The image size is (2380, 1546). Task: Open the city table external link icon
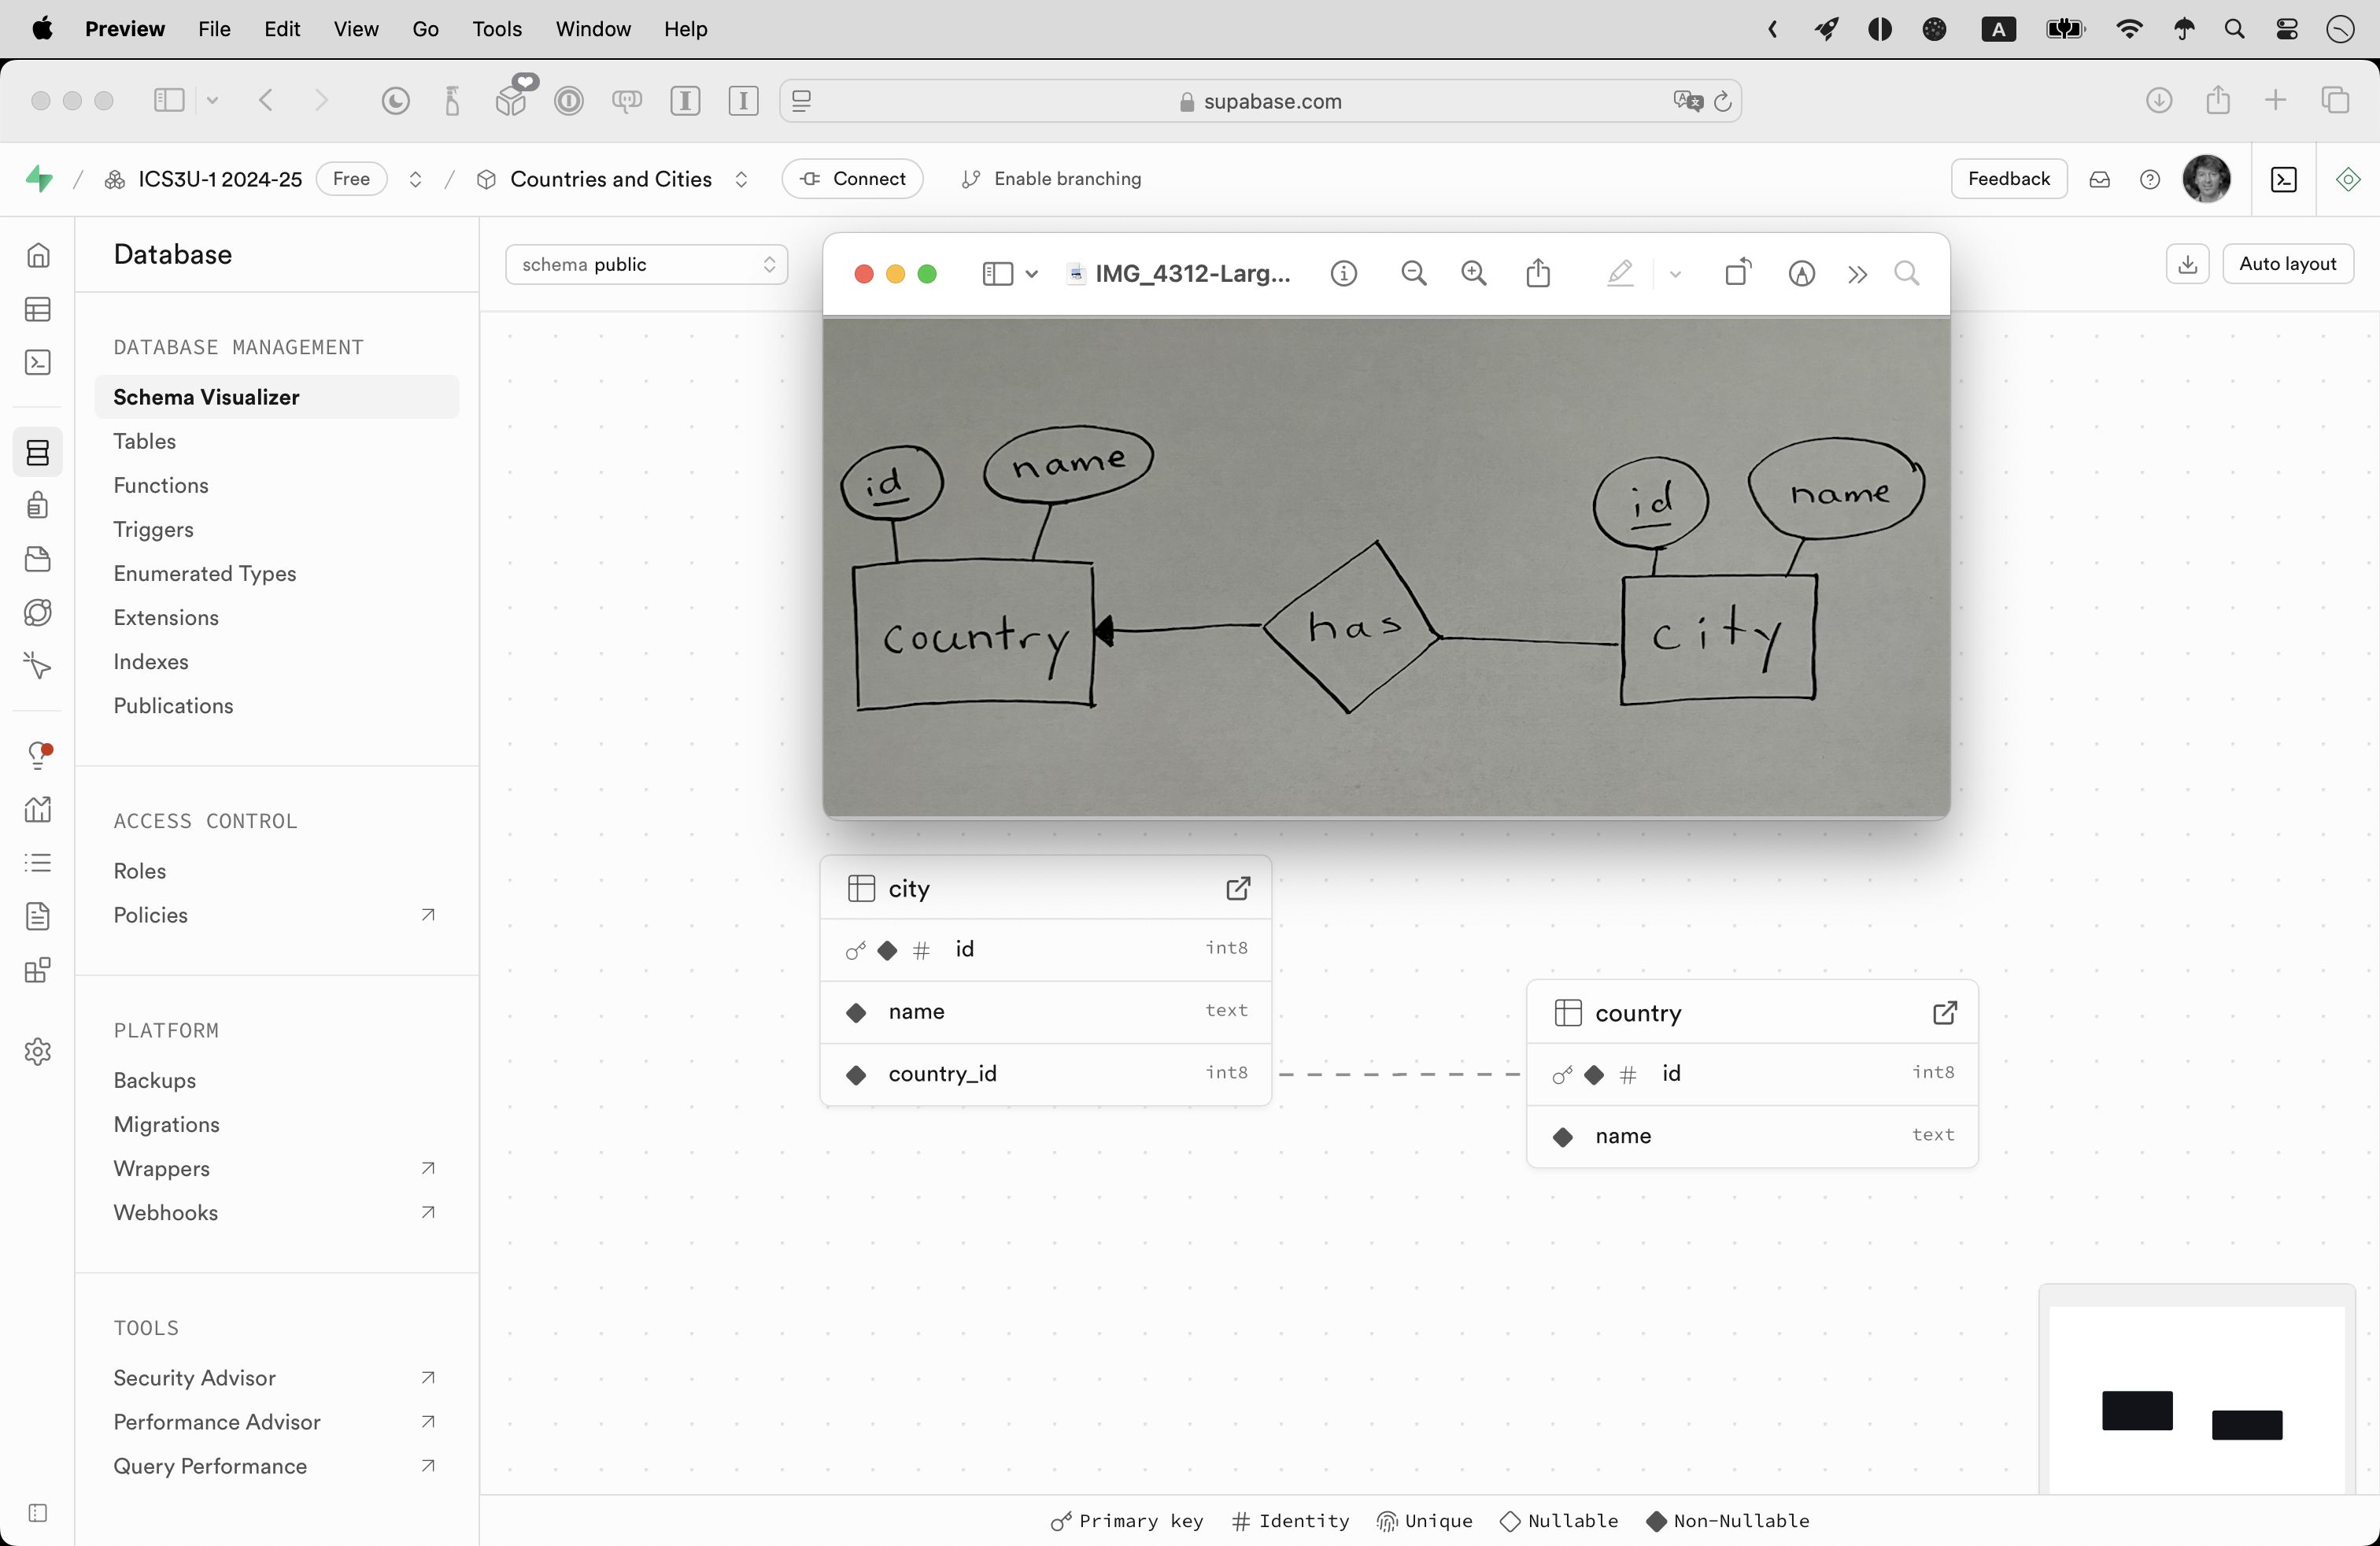pyautogui.click(x=1238, y=888)
